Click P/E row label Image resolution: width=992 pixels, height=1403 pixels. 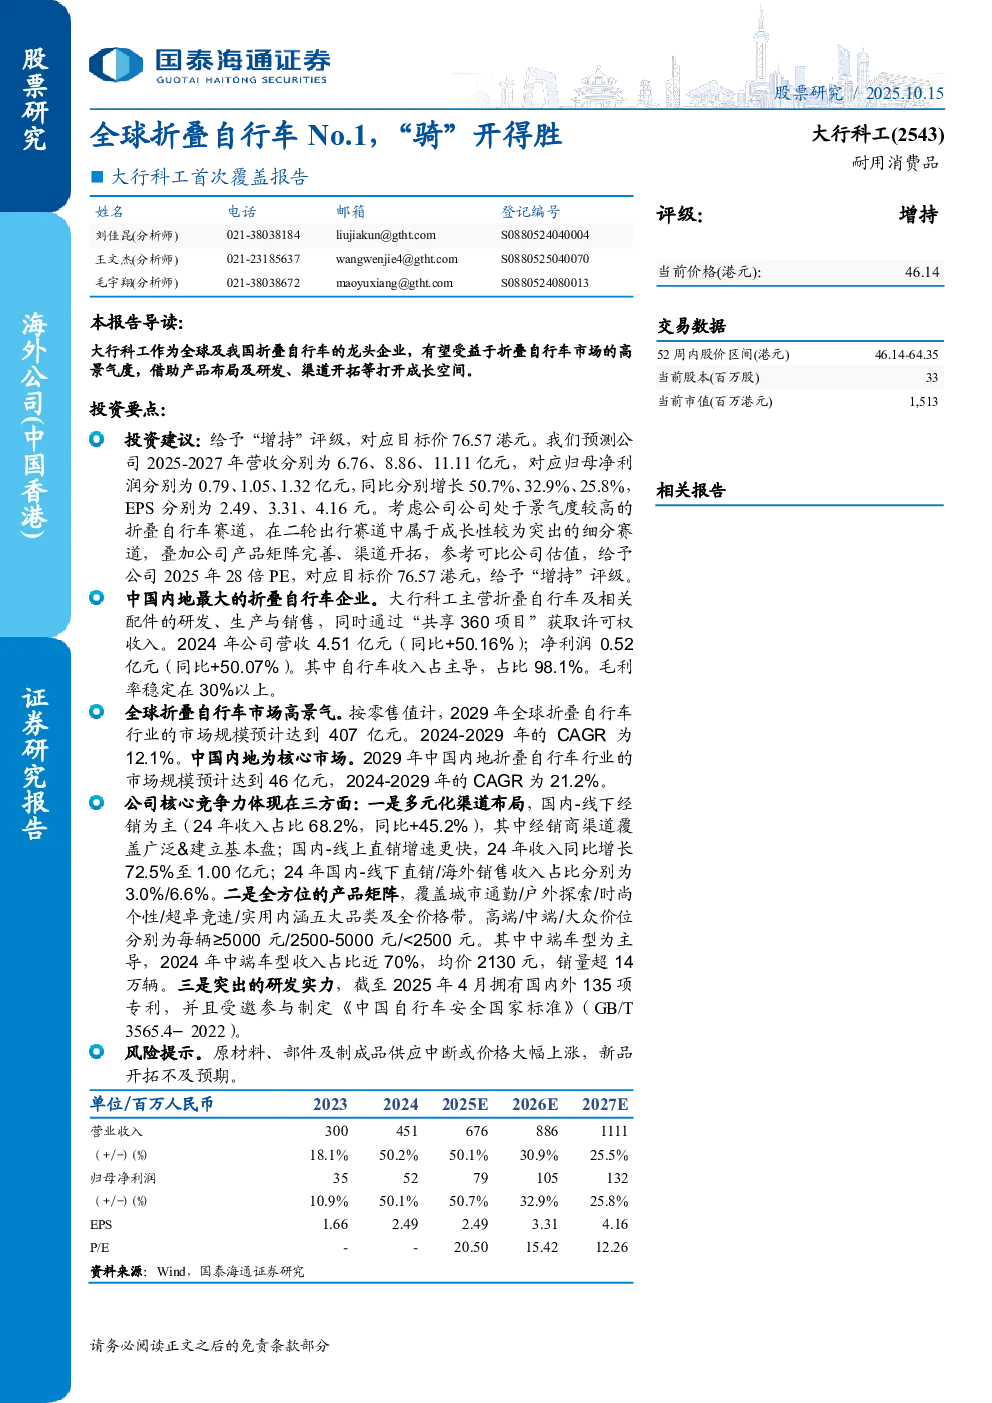(99, 1248)
